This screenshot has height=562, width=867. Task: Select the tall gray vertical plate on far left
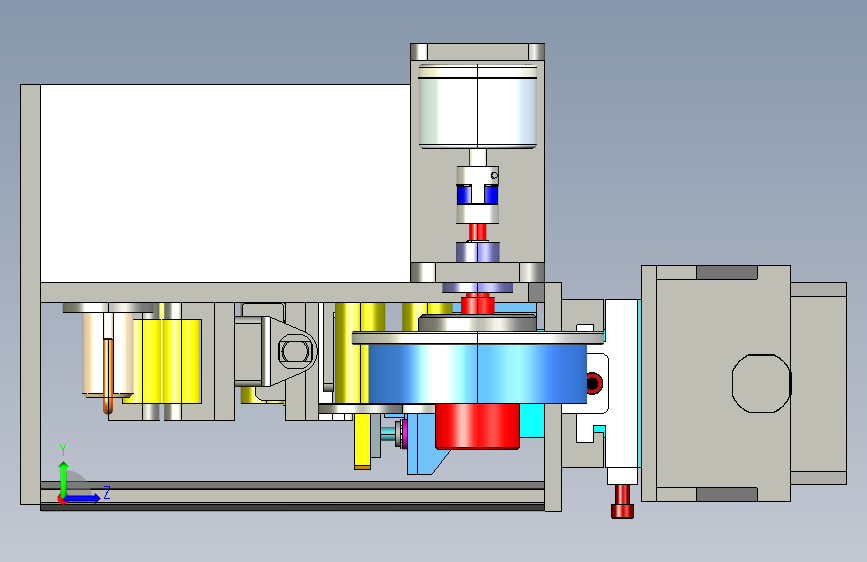tap(30, 294)
